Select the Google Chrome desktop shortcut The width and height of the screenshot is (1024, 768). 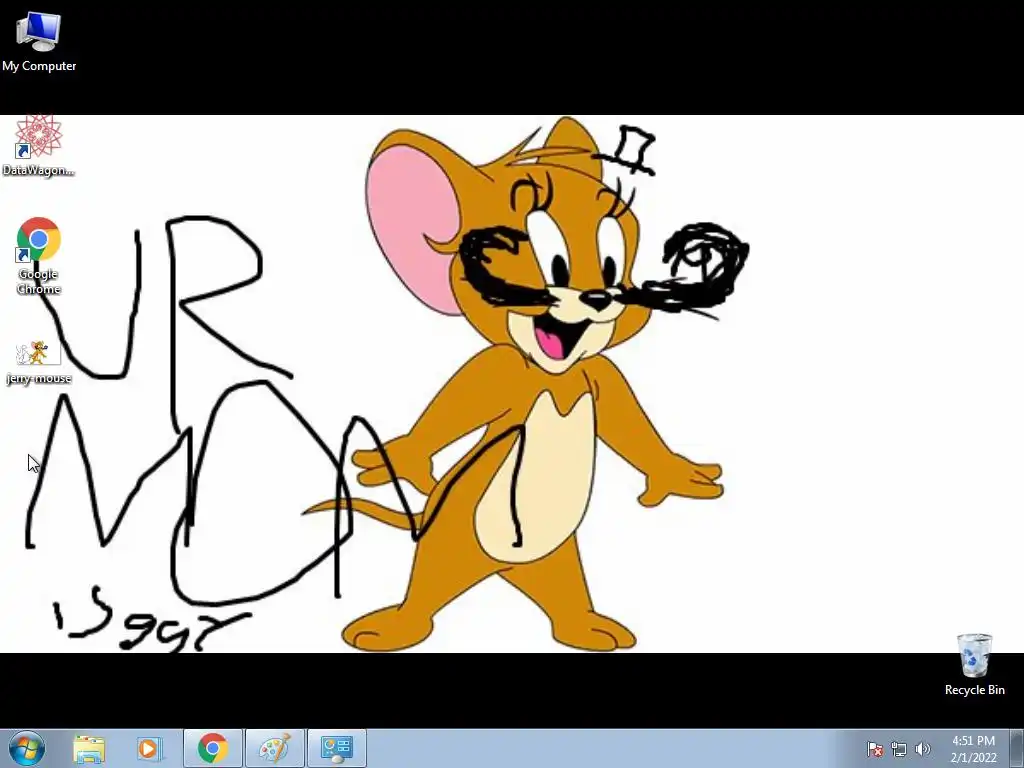[39, 256]
